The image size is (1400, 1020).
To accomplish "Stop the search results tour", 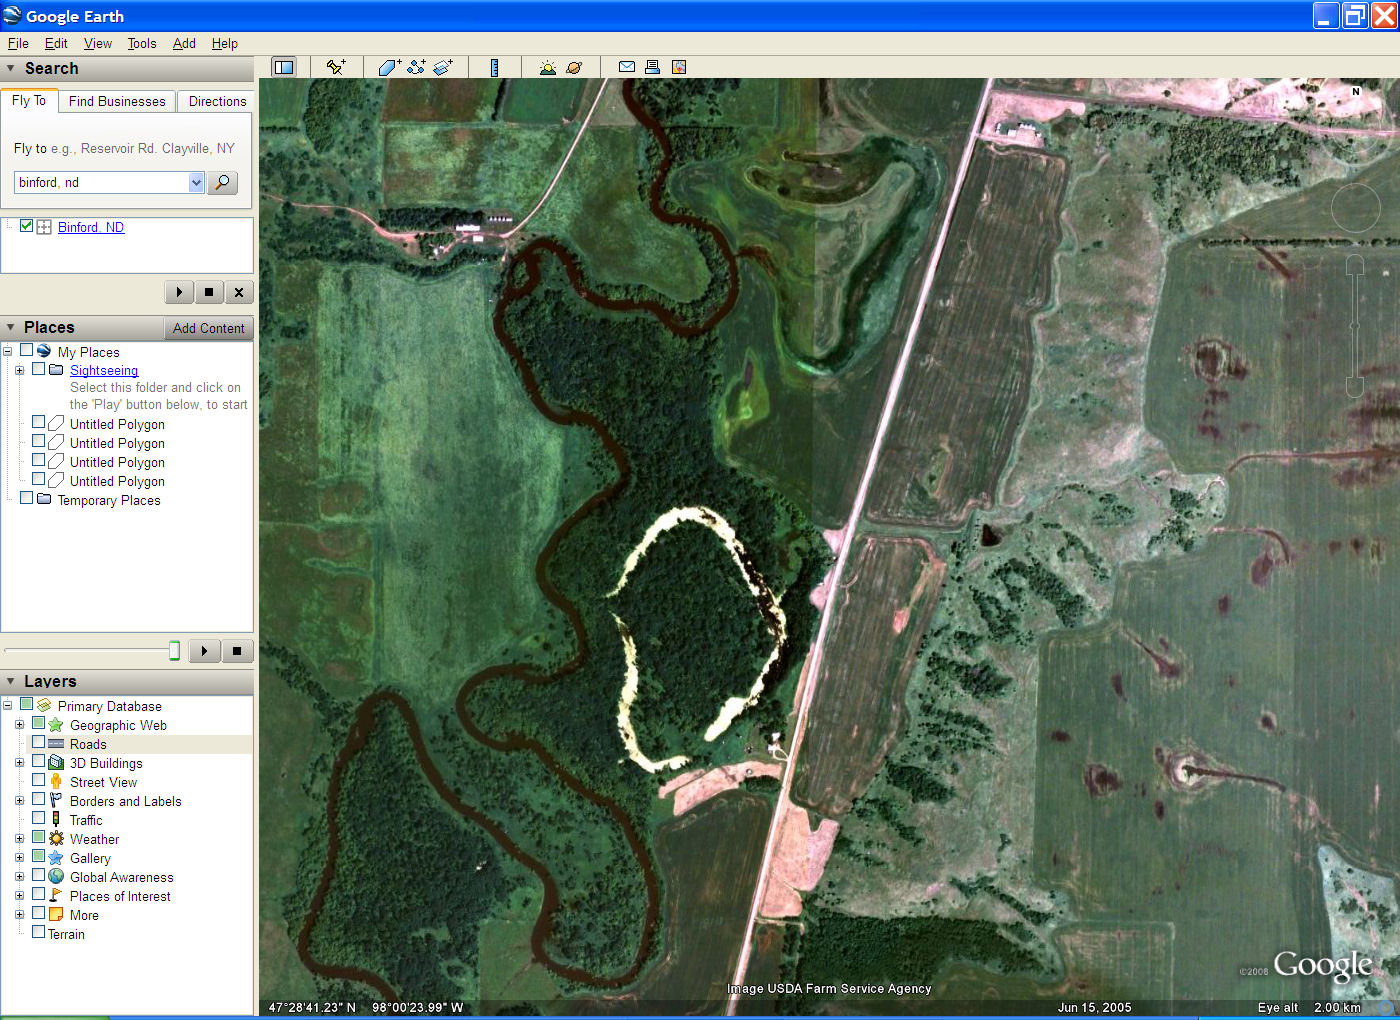I will (209, 292).
